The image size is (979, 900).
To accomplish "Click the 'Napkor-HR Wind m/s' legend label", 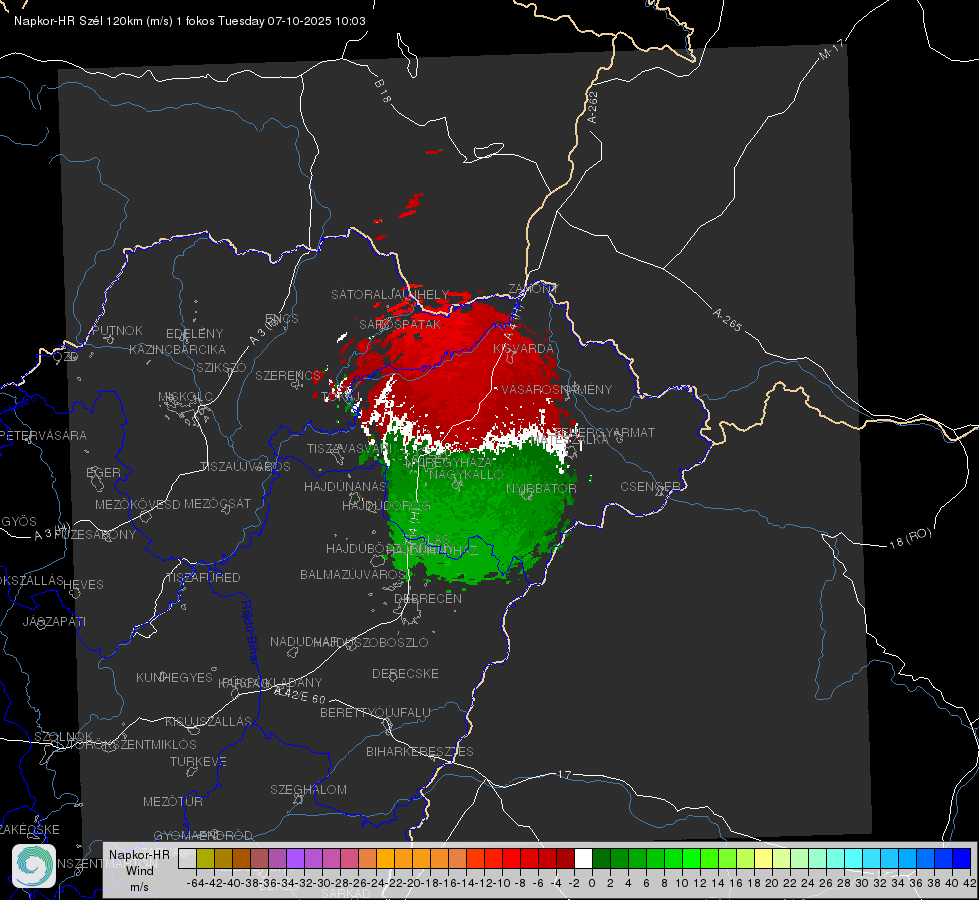I will pyautogui.click(x=139, y=870).
